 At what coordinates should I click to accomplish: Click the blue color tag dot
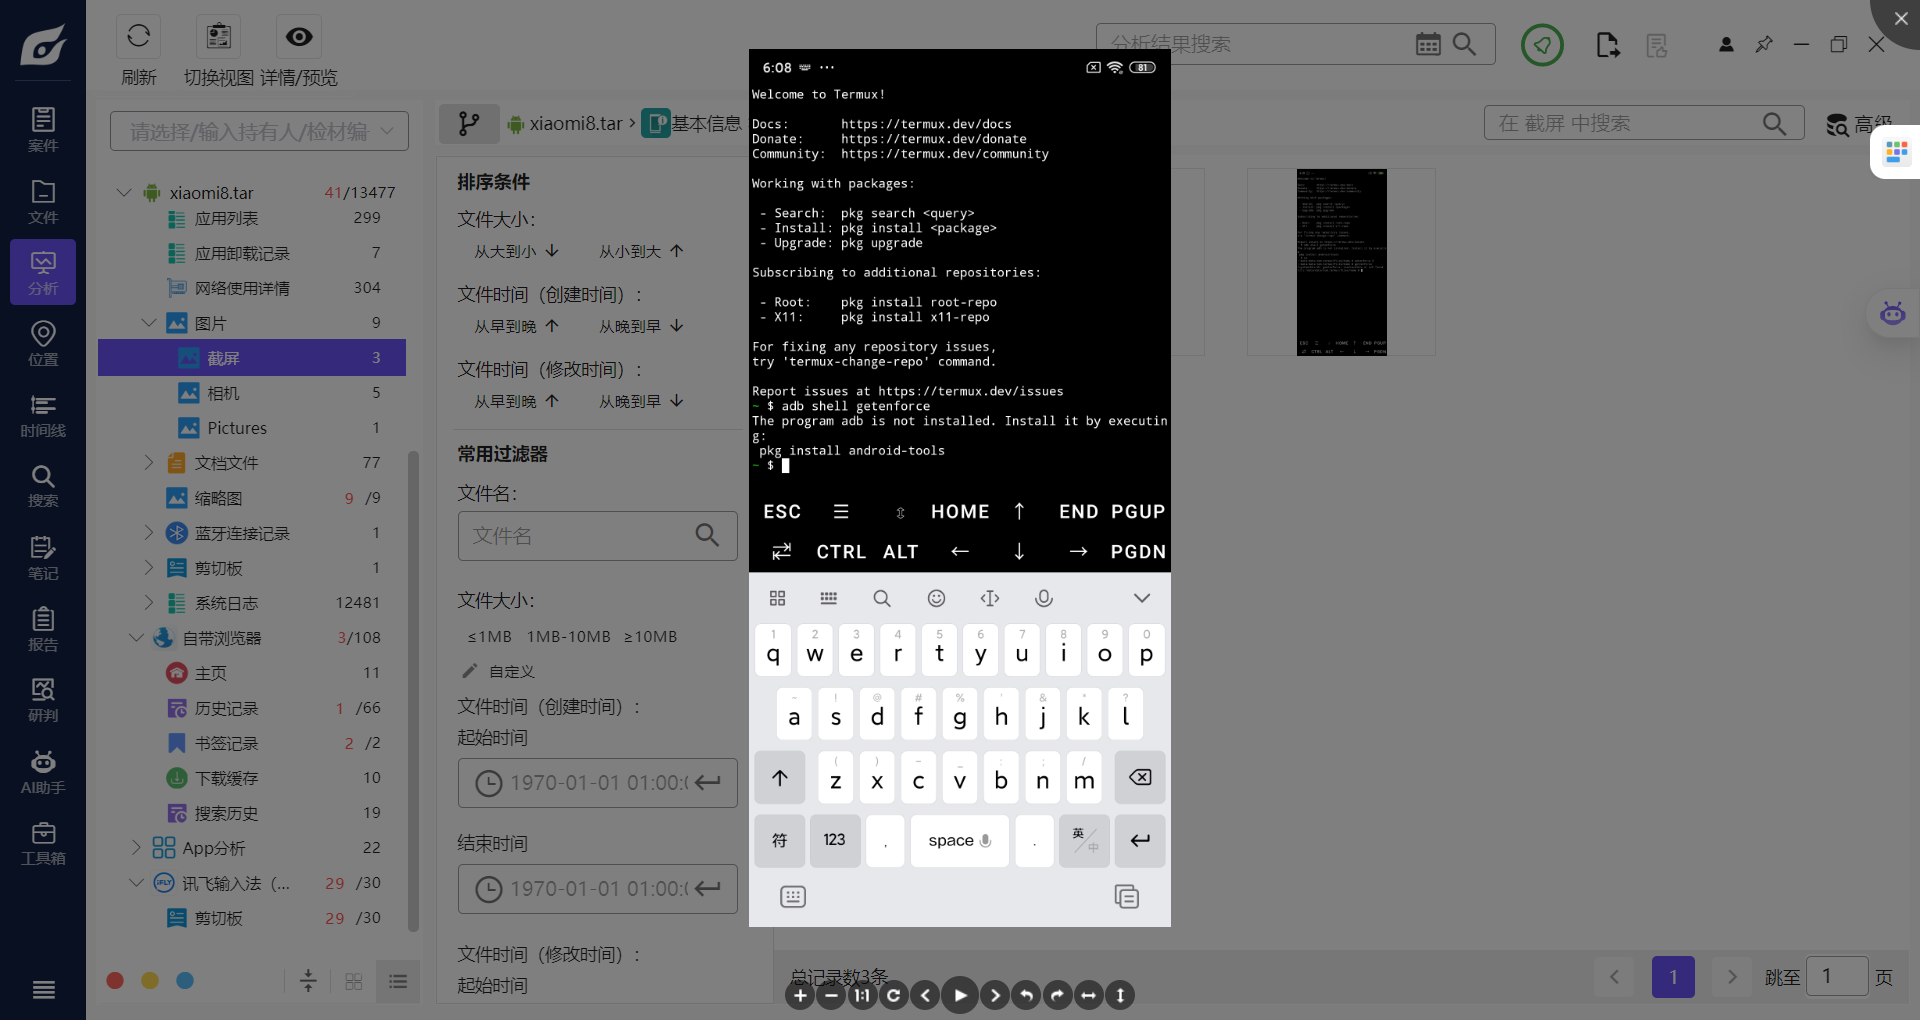185,981
